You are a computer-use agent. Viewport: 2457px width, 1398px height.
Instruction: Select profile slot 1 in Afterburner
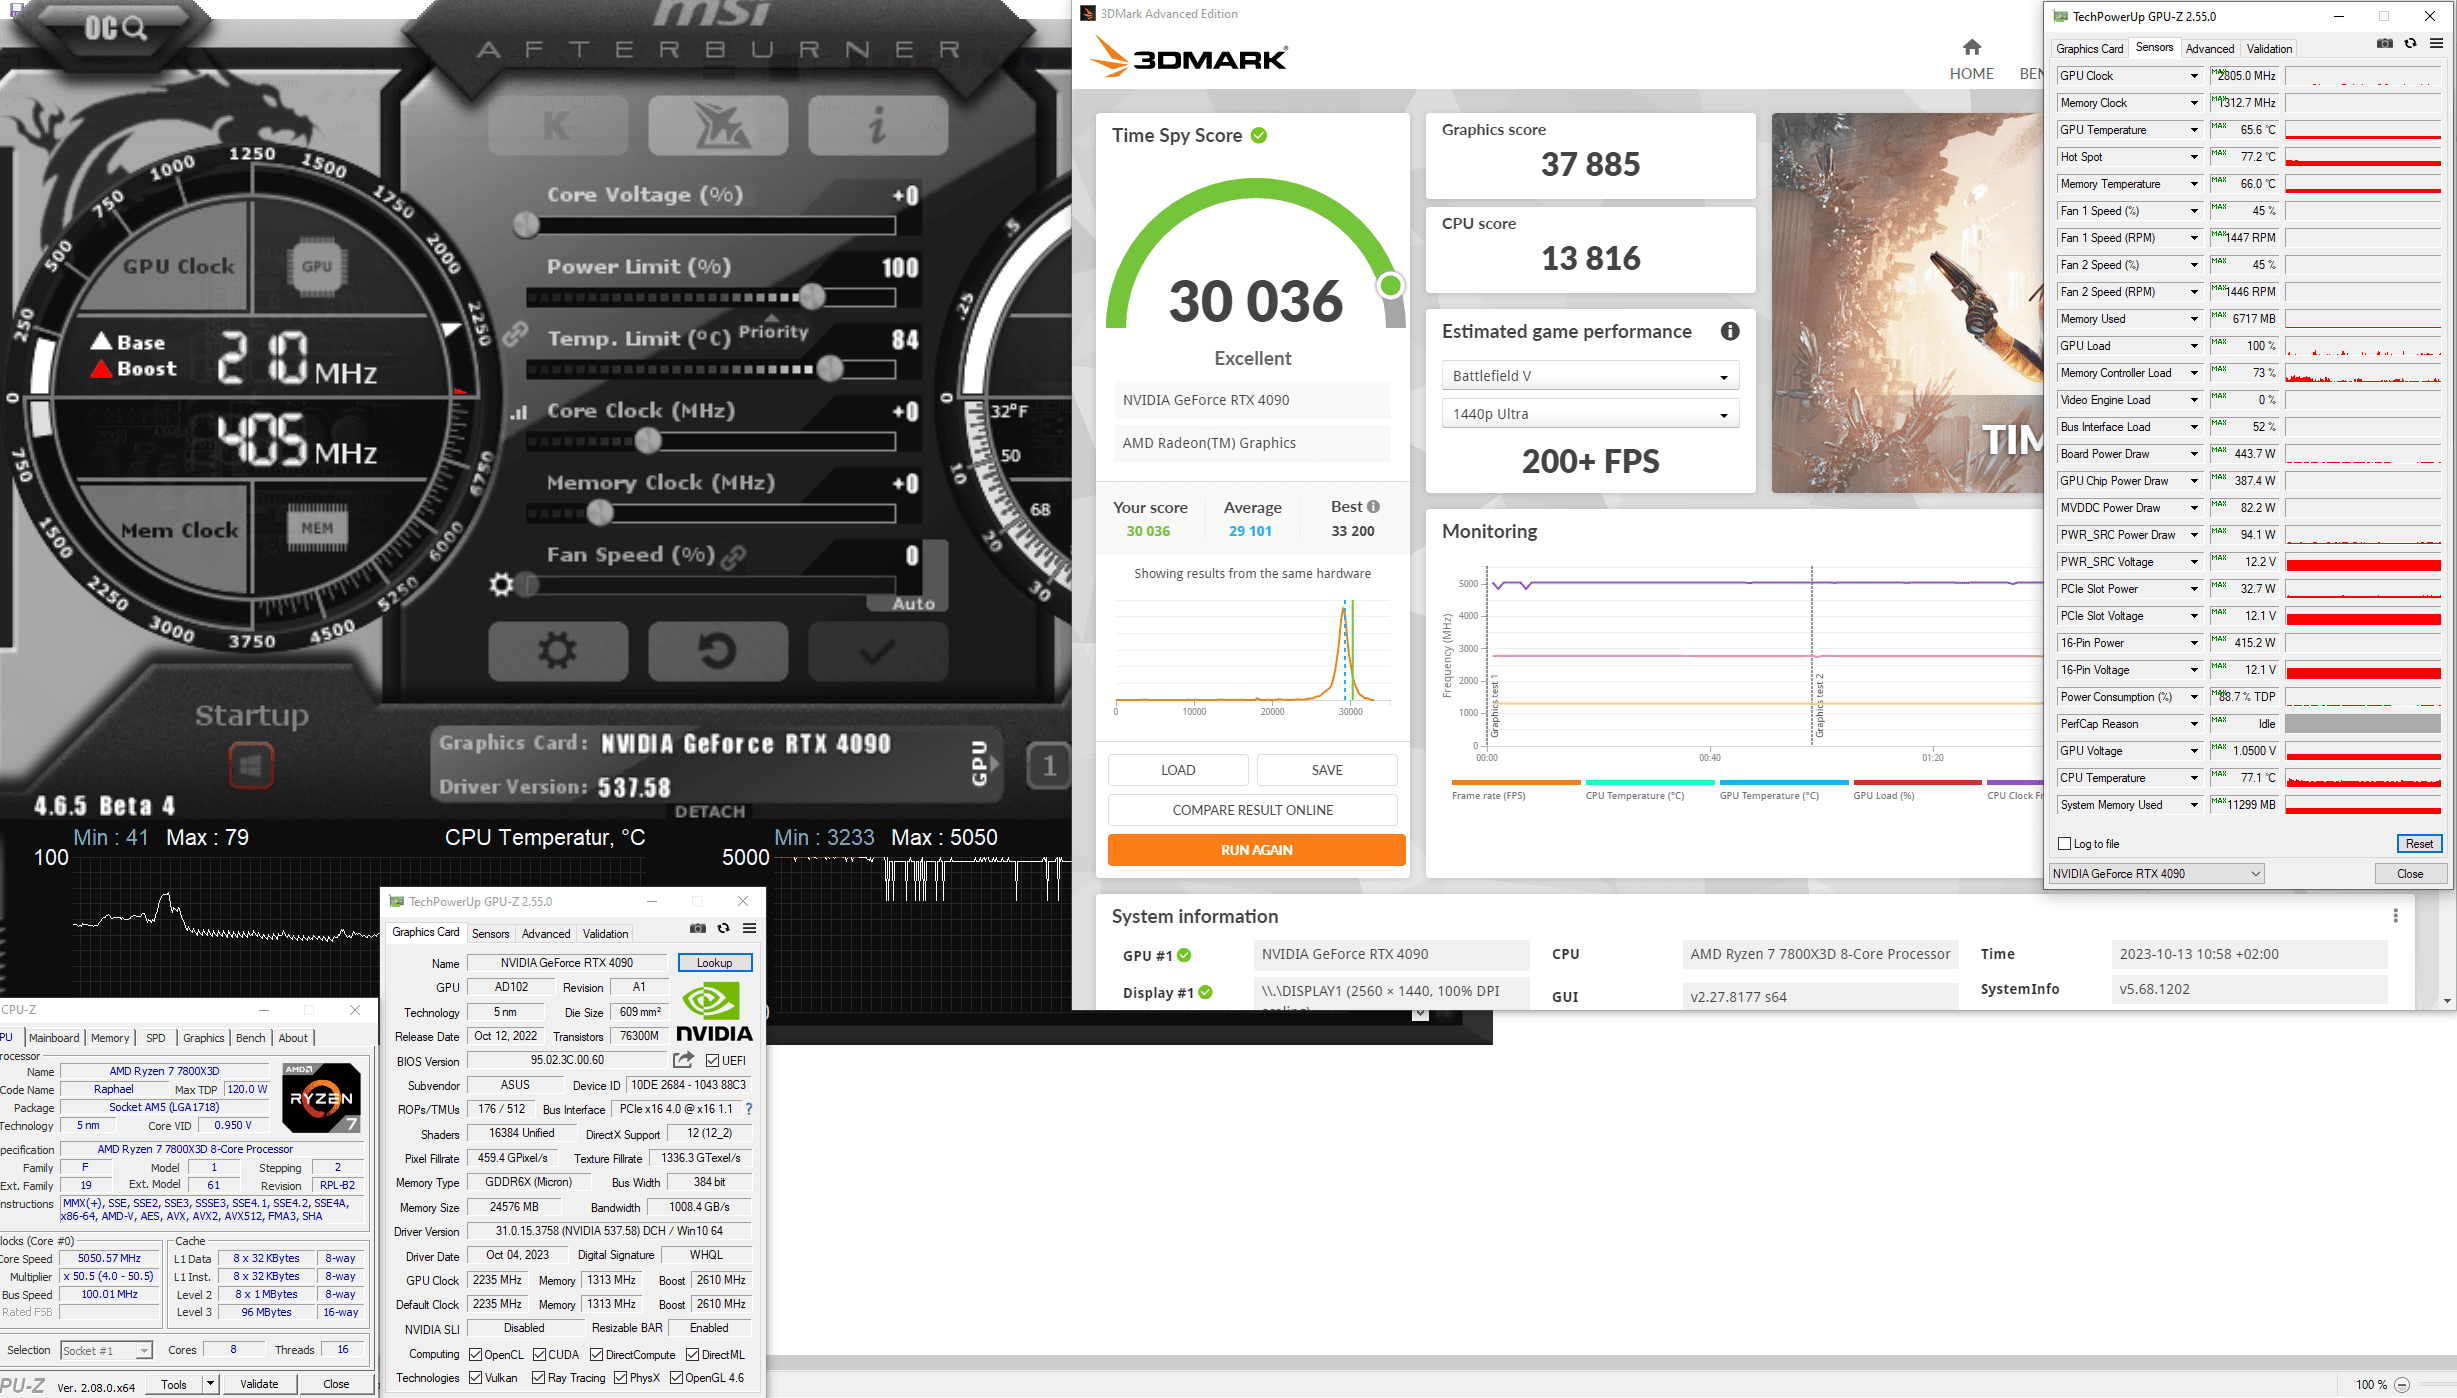pos(1049,766)
